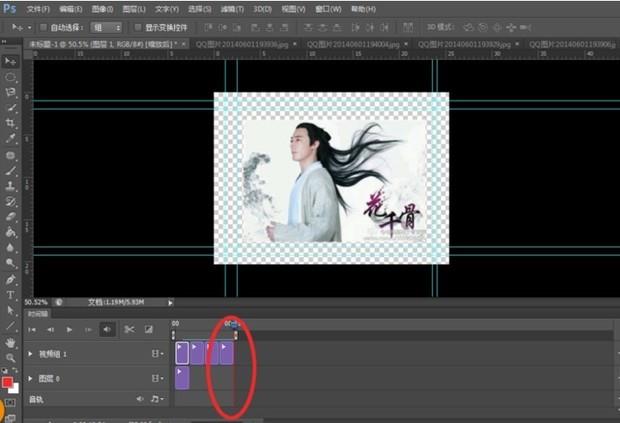Click the Auto-Align Layers icon in options bar

(x=408, y=27)
